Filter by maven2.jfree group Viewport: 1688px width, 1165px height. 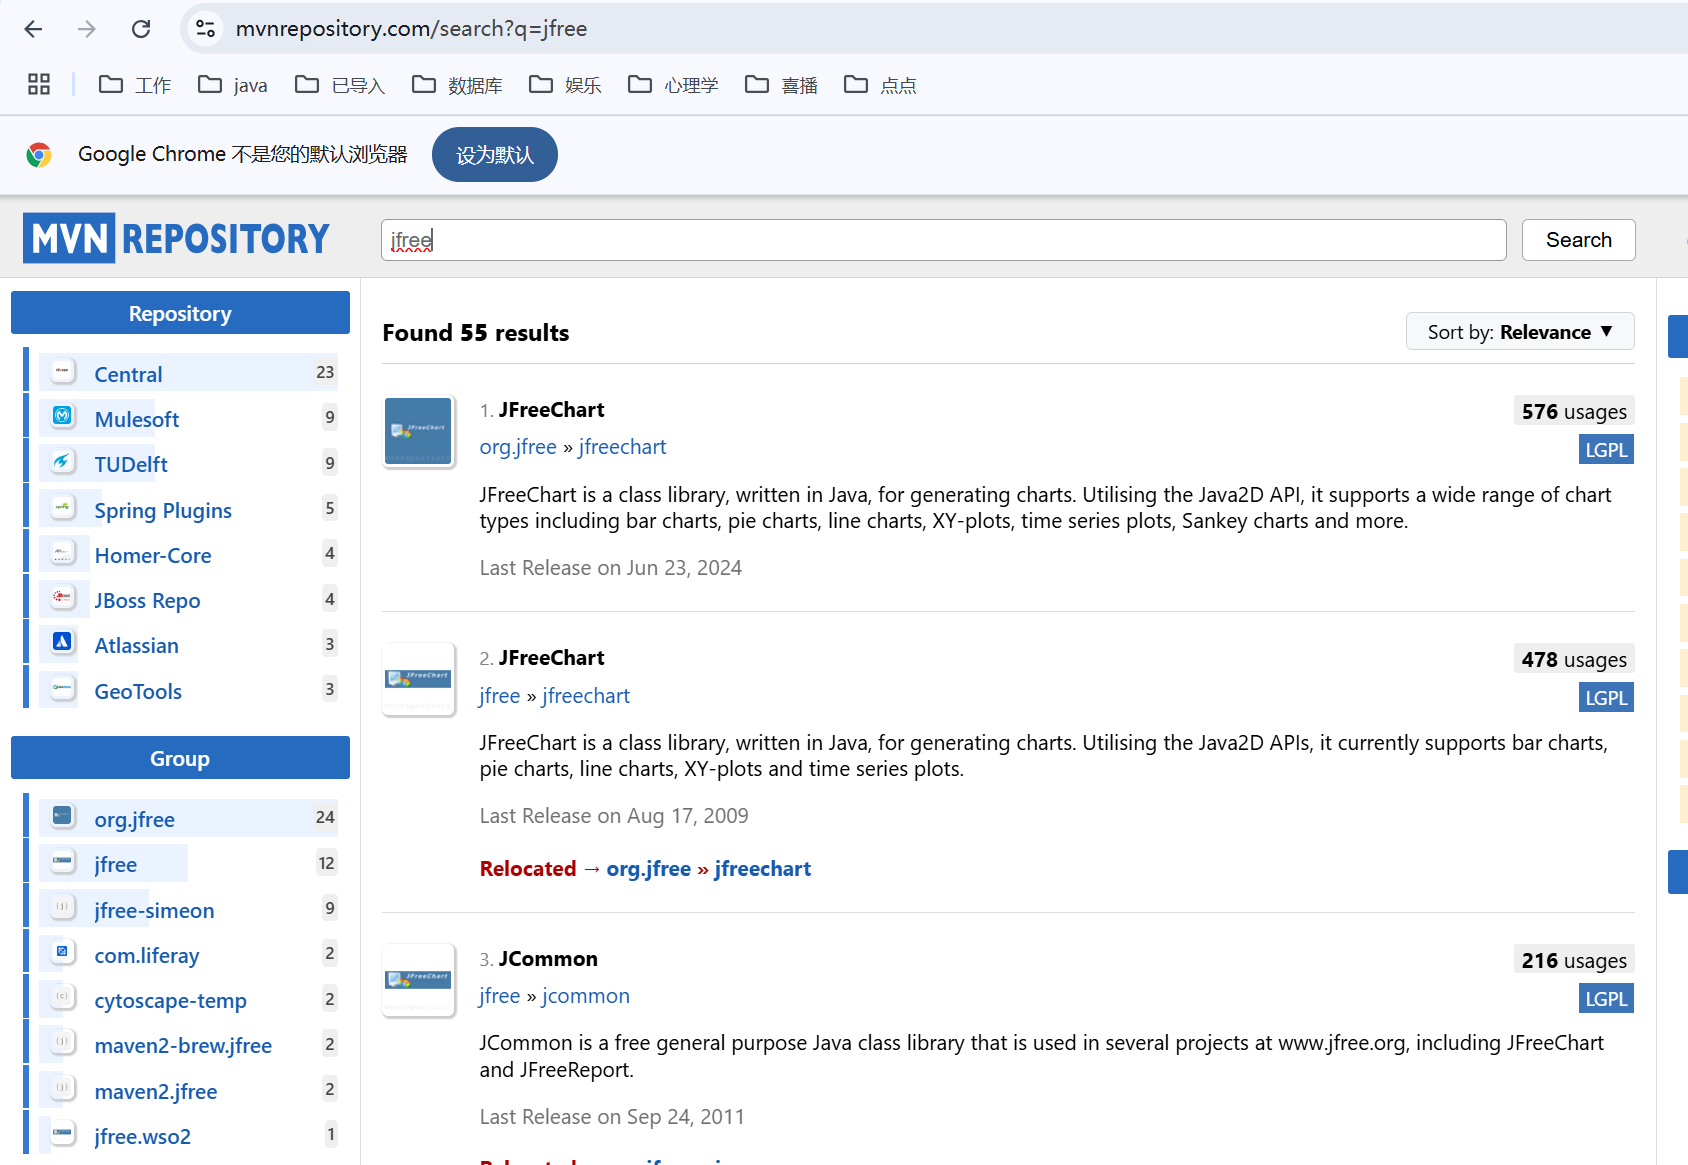point(156,1092)
